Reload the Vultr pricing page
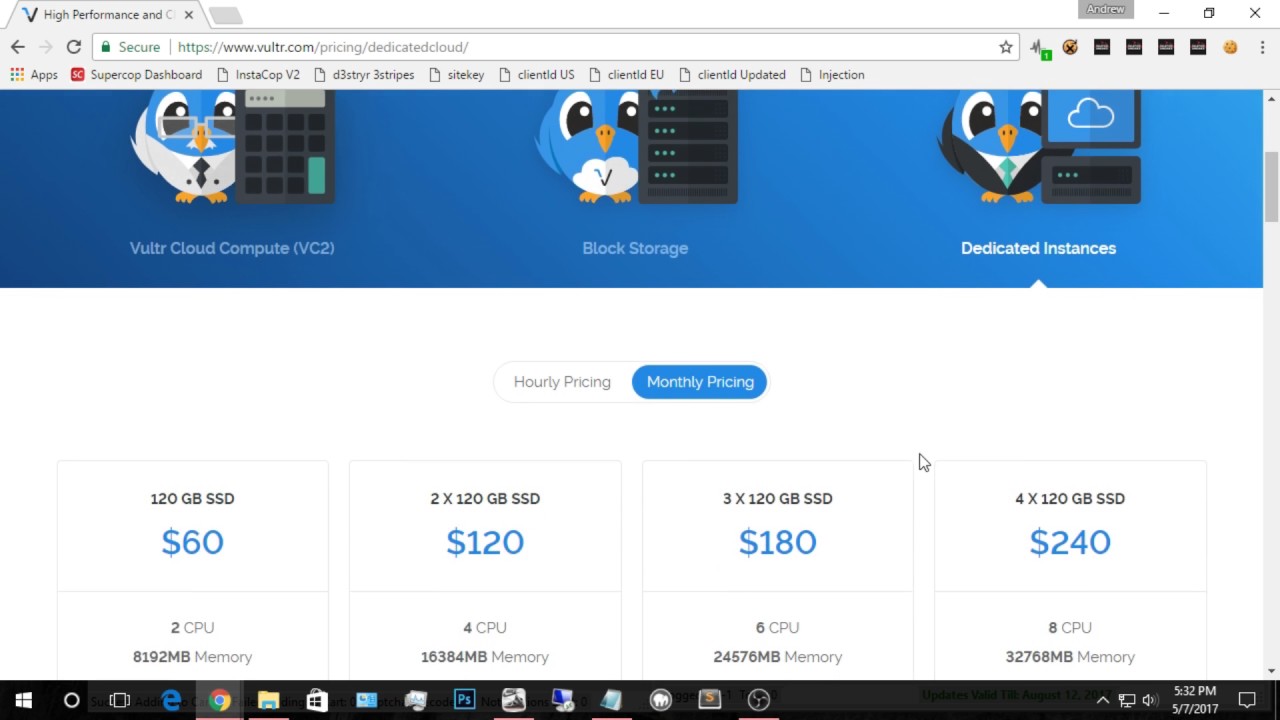1280x720 pixels. [x=73, y=47]
